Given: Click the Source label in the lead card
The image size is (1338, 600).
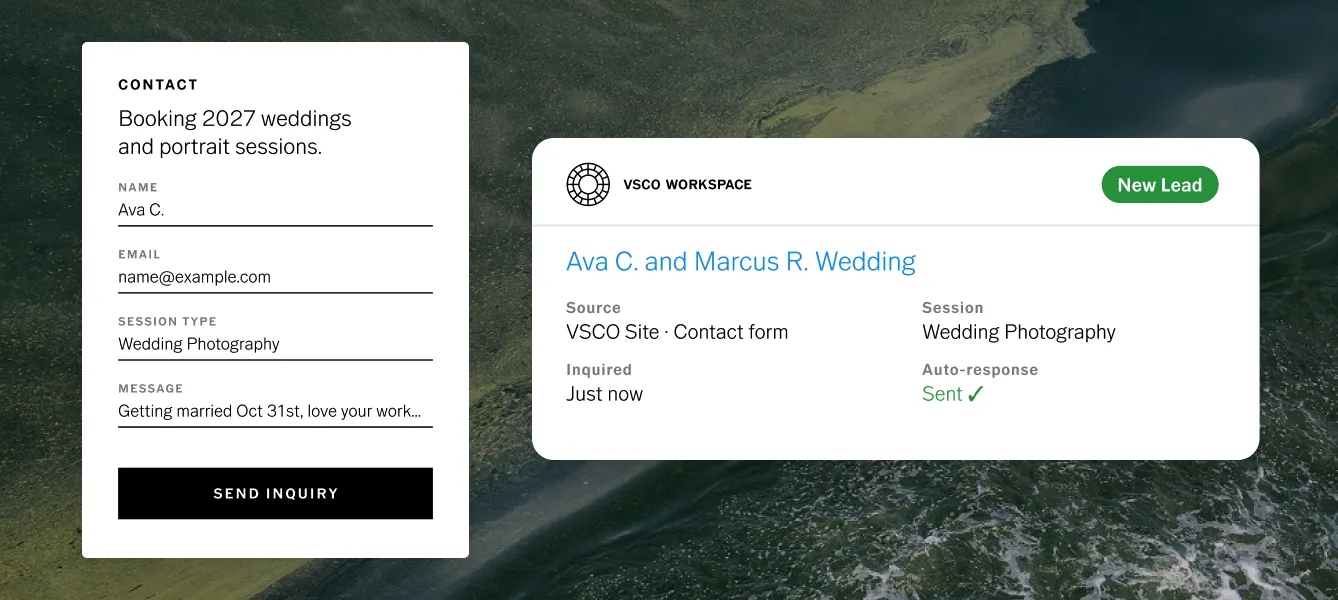Looking at the screenshot, I should point(593,308).
